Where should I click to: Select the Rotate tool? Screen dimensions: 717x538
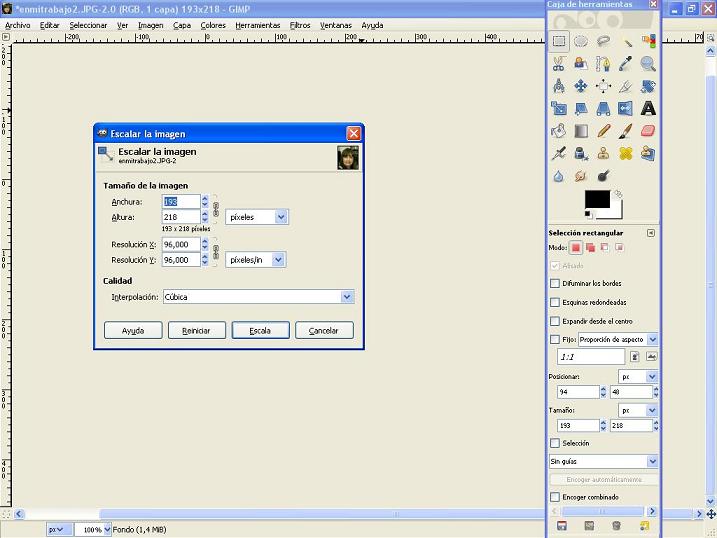[648, 86]
